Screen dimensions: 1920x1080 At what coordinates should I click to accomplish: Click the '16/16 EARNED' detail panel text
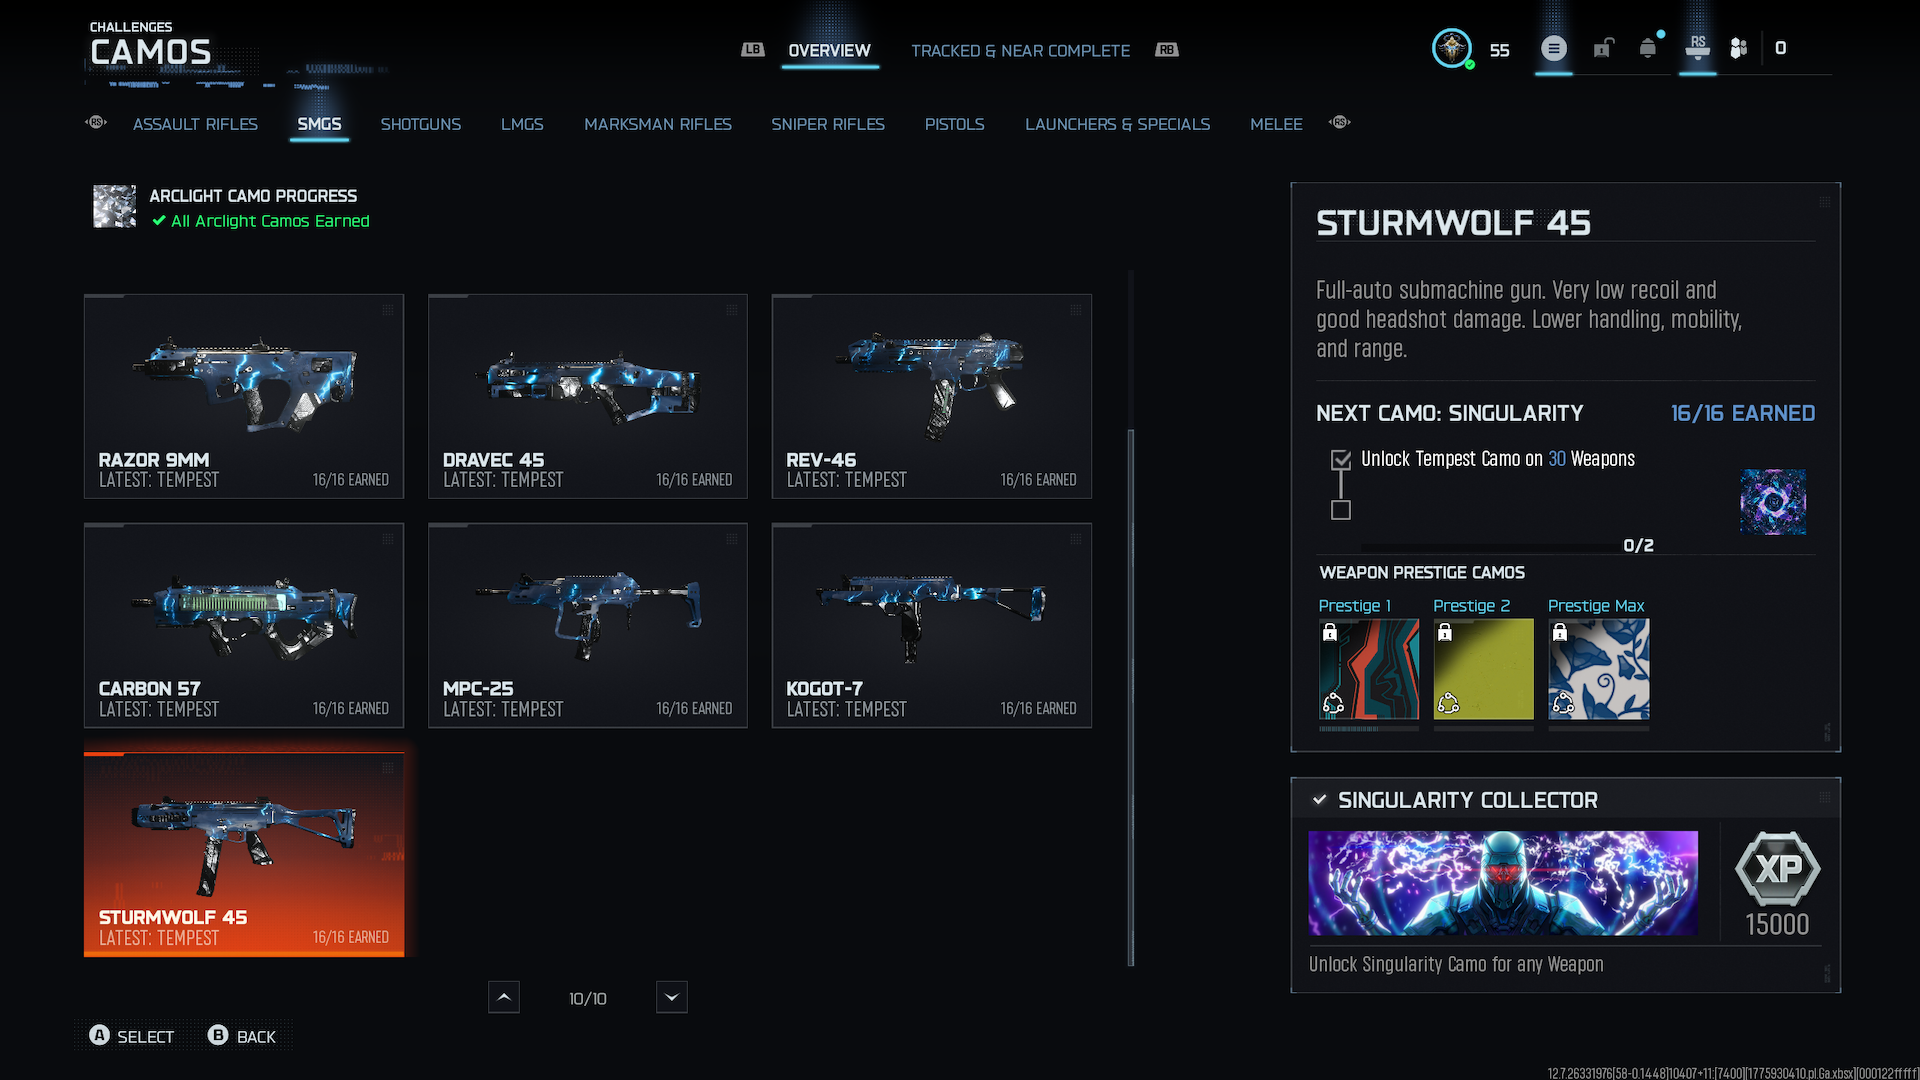point(1743,413)
